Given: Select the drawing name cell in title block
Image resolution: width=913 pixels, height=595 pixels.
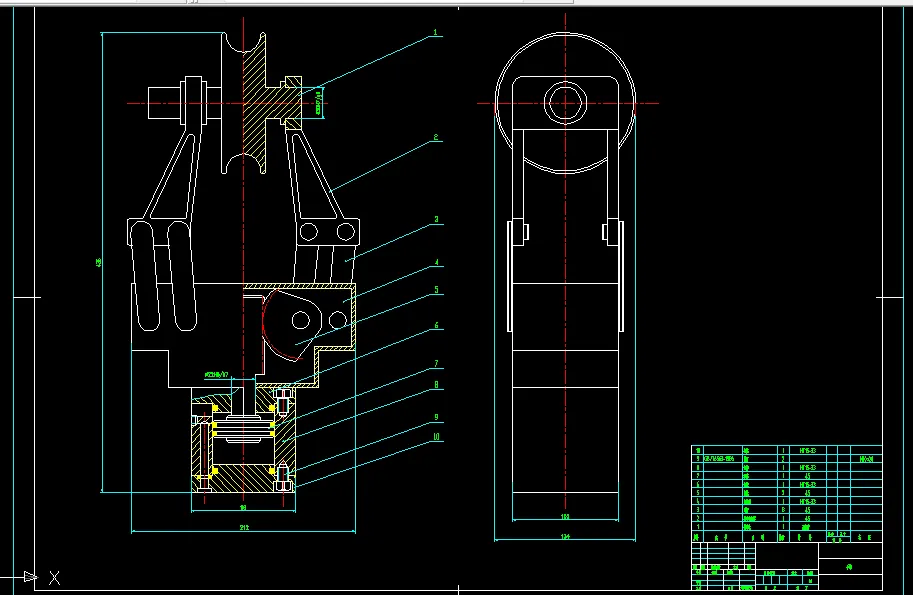Looking at the screenshot, I should tap(850, 566).
